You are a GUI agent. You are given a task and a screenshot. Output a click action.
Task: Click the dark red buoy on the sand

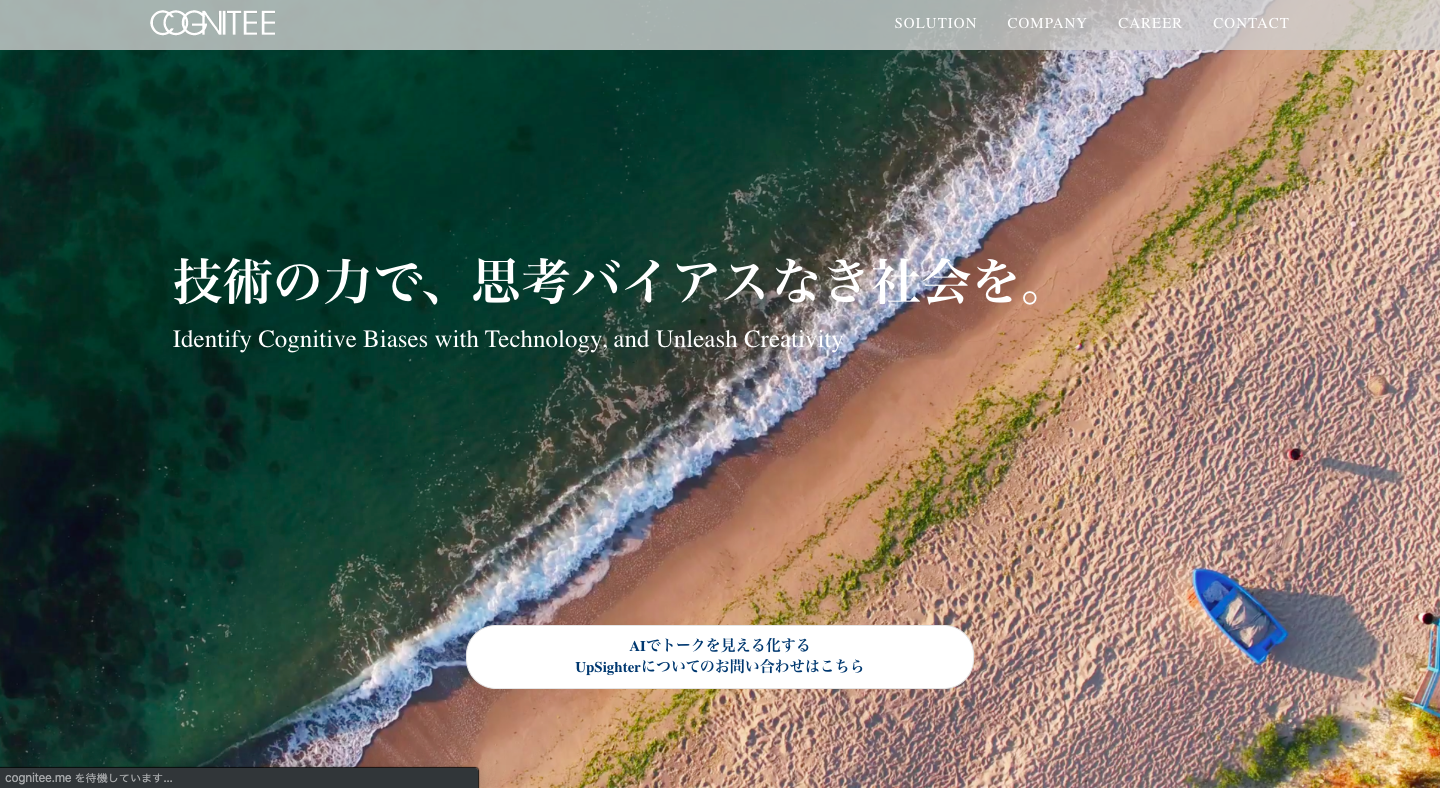tap(1294, 454)
